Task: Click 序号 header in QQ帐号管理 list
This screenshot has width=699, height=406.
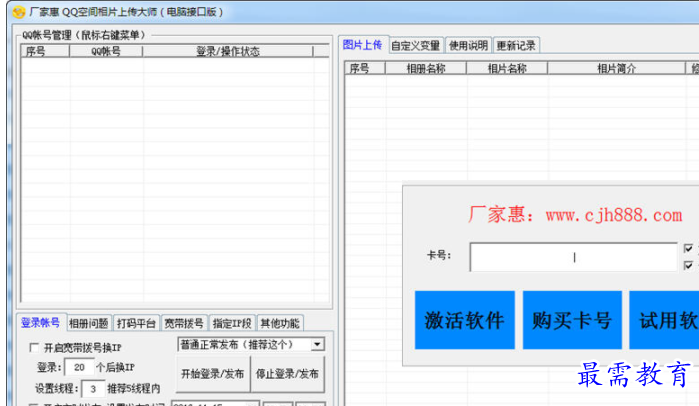Action: [45, 51]
